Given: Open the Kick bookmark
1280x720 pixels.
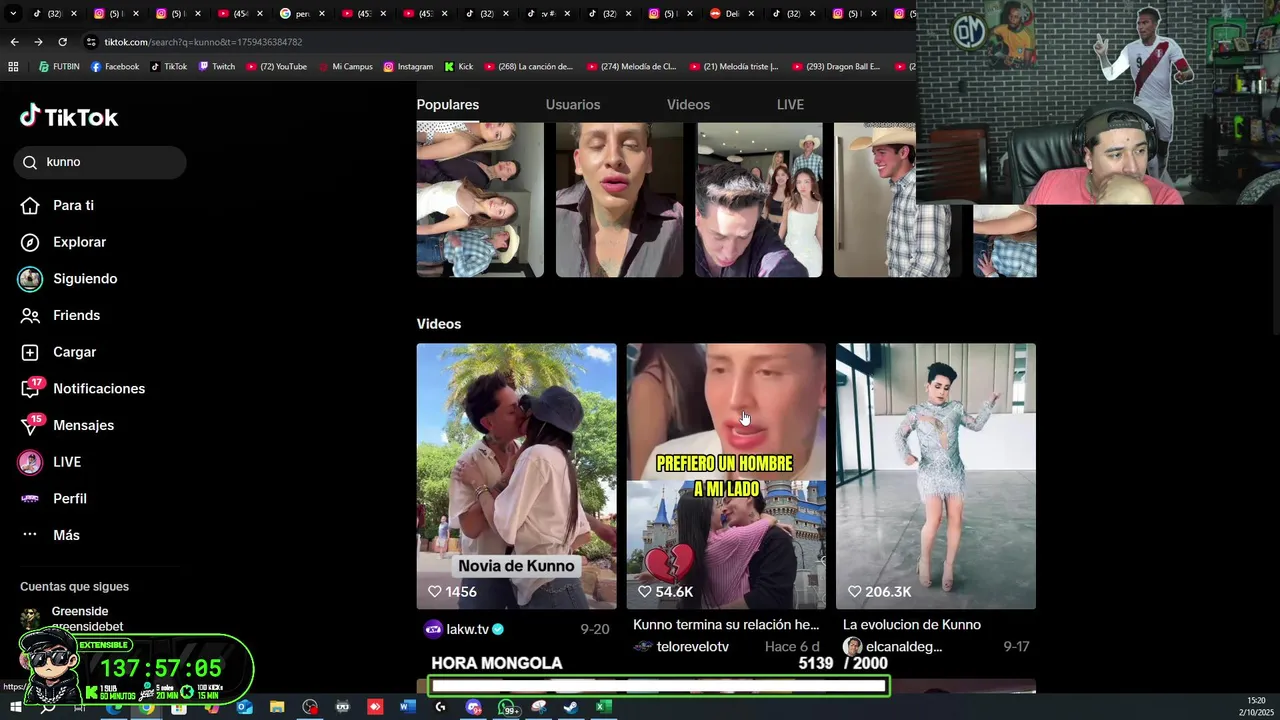Looking at the screenshot, I should (x=459, y=67).
